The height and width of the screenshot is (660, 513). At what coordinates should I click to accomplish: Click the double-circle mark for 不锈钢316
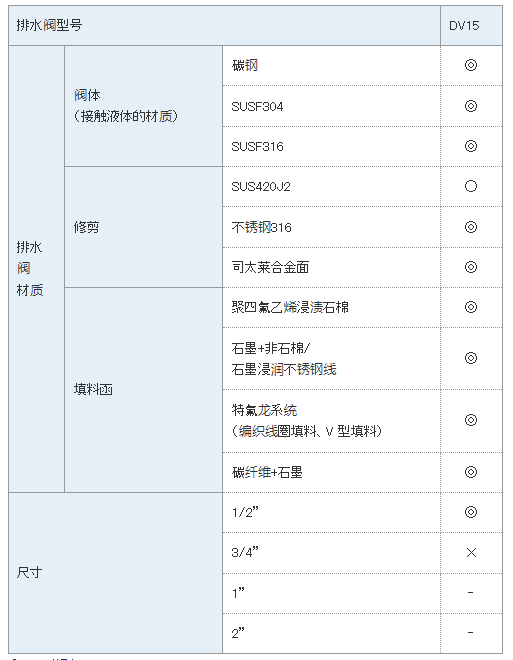(470, 227)
